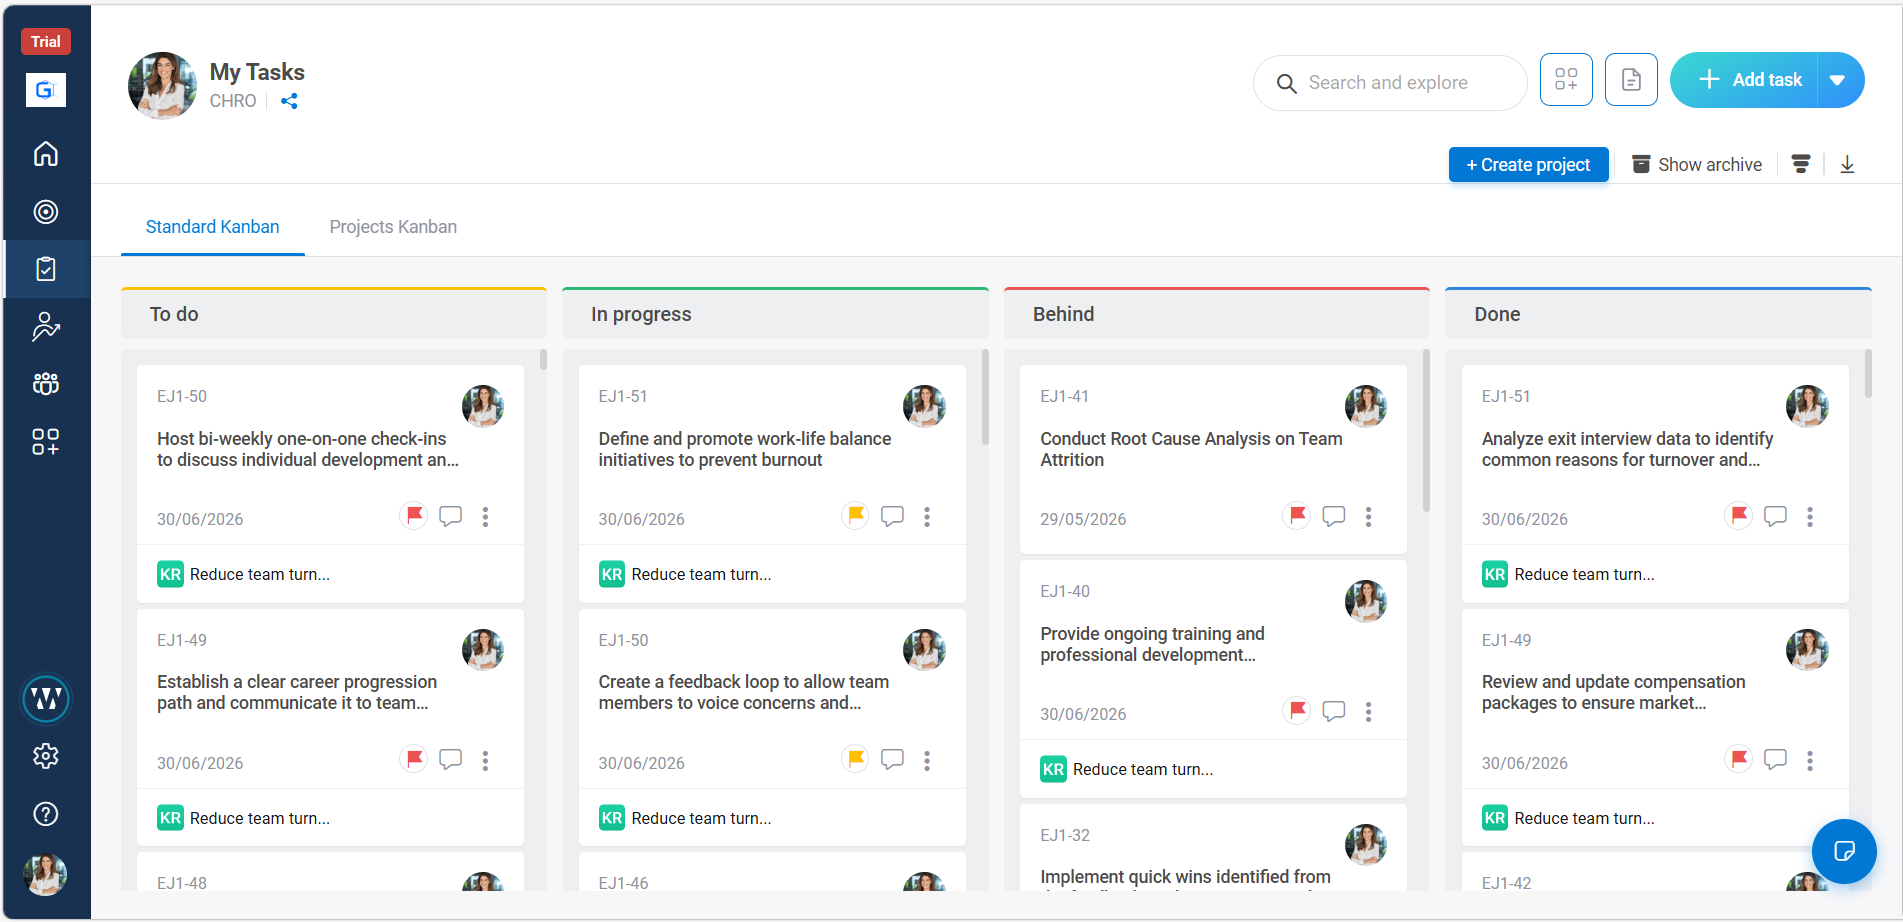Open the Tasks clipboard icon in sidebar
1903x922 pixels.
point(46,269)
